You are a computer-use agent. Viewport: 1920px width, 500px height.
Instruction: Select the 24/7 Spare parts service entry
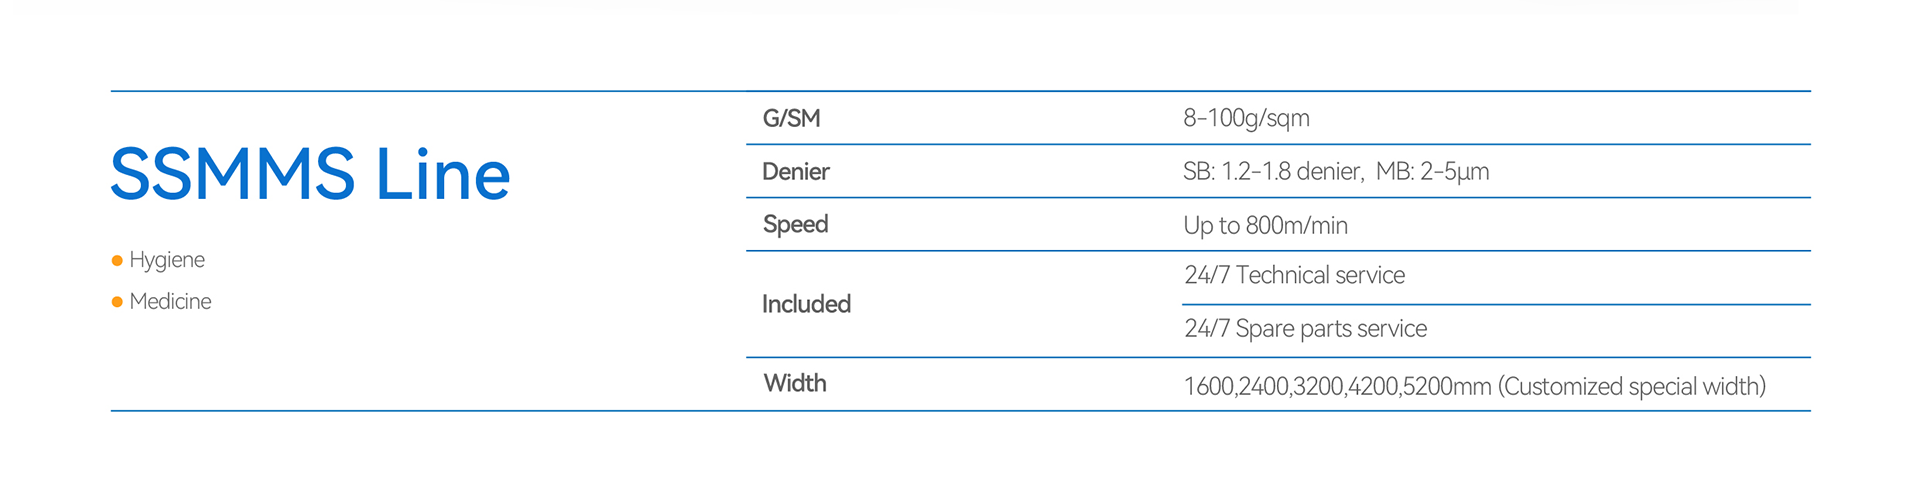pyautogui.click(x=1305, y=329)
